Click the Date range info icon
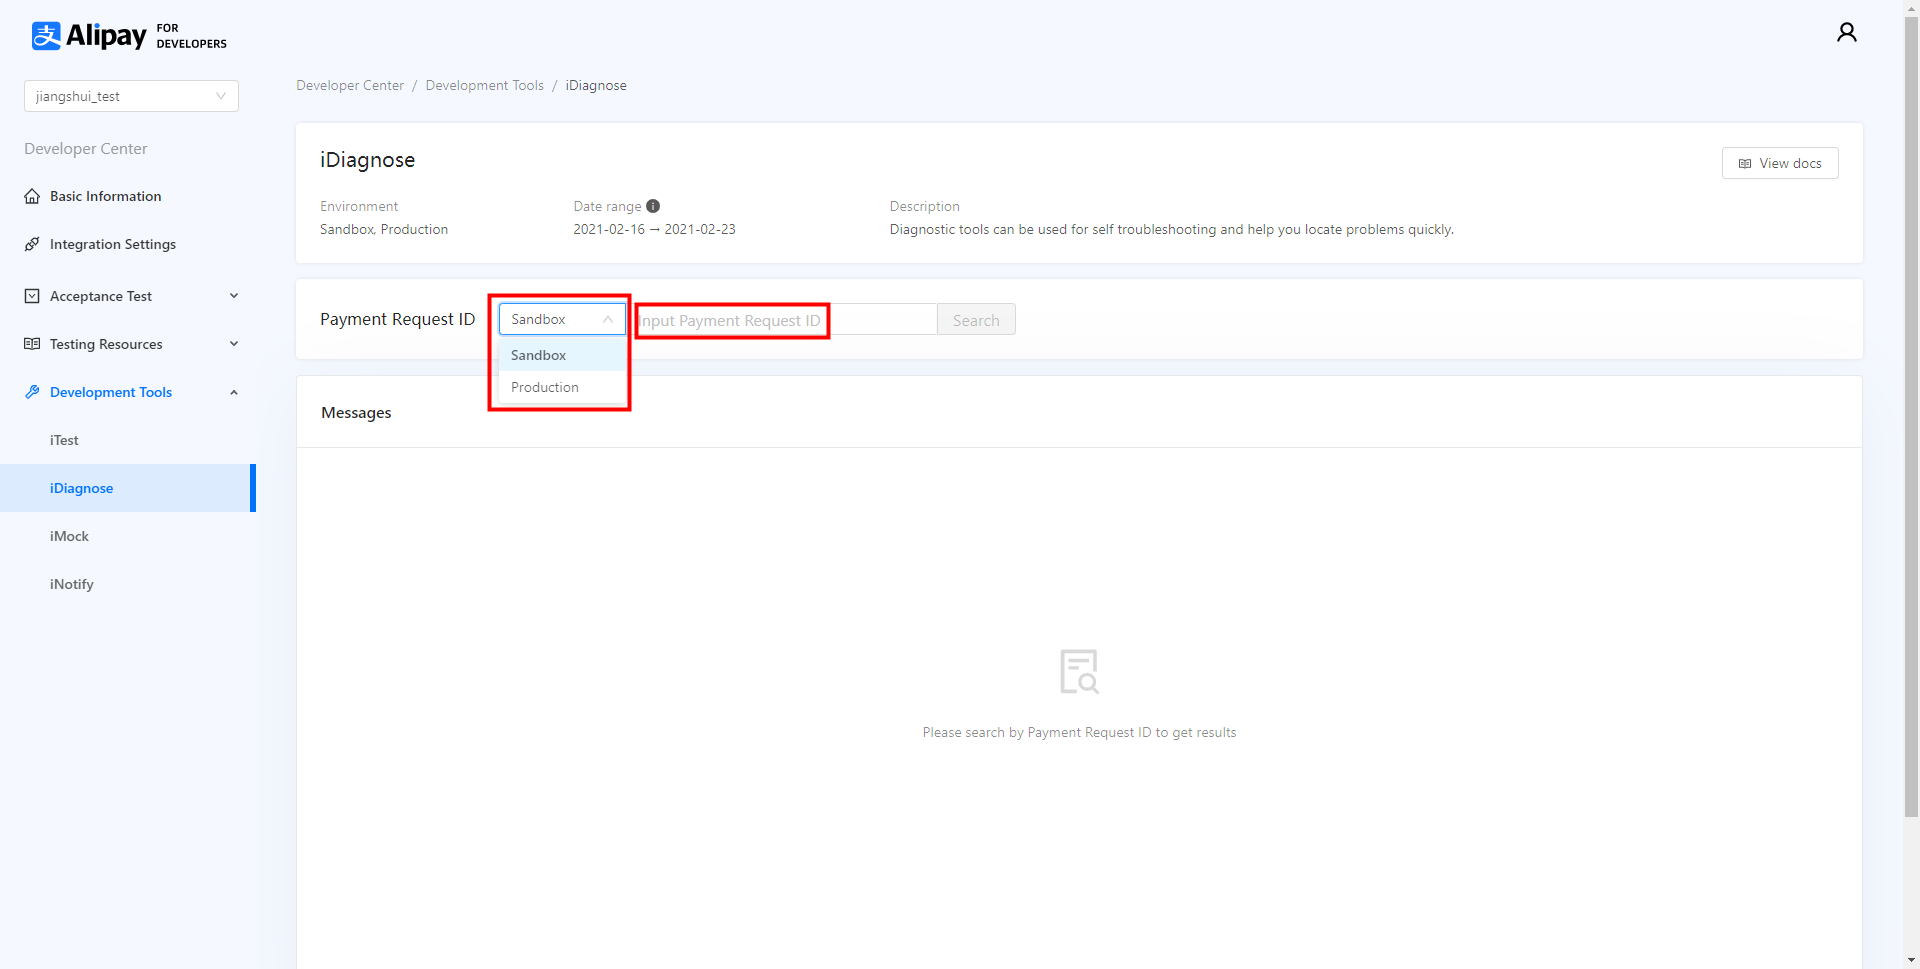 click(x=653, y=206)
